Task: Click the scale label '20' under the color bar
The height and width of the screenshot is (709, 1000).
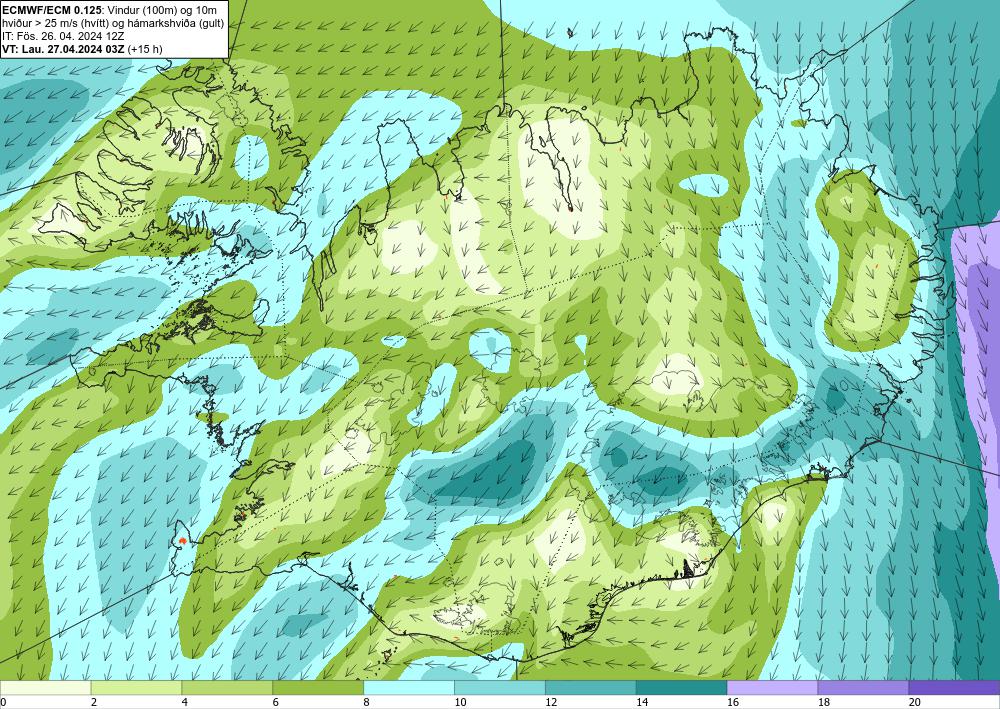Action: pos(915,703)
